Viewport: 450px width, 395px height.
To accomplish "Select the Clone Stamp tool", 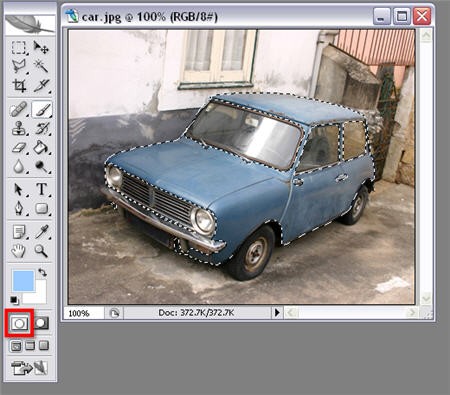I will [x=19, y=128].
